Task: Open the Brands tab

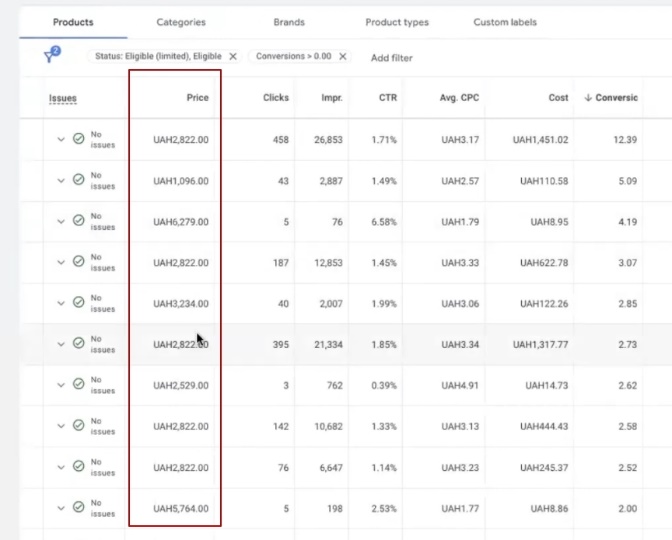Action: pos(289,22)
